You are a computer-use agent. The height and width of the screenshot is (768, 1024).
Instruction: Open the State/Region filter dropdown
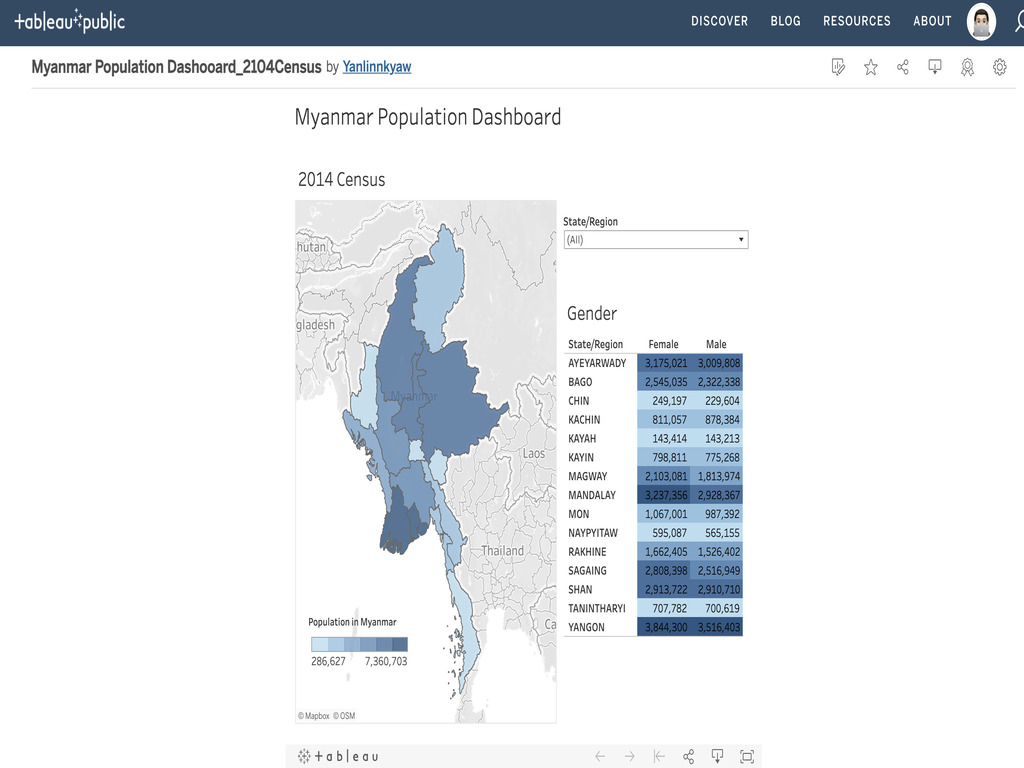coord(740,239)
